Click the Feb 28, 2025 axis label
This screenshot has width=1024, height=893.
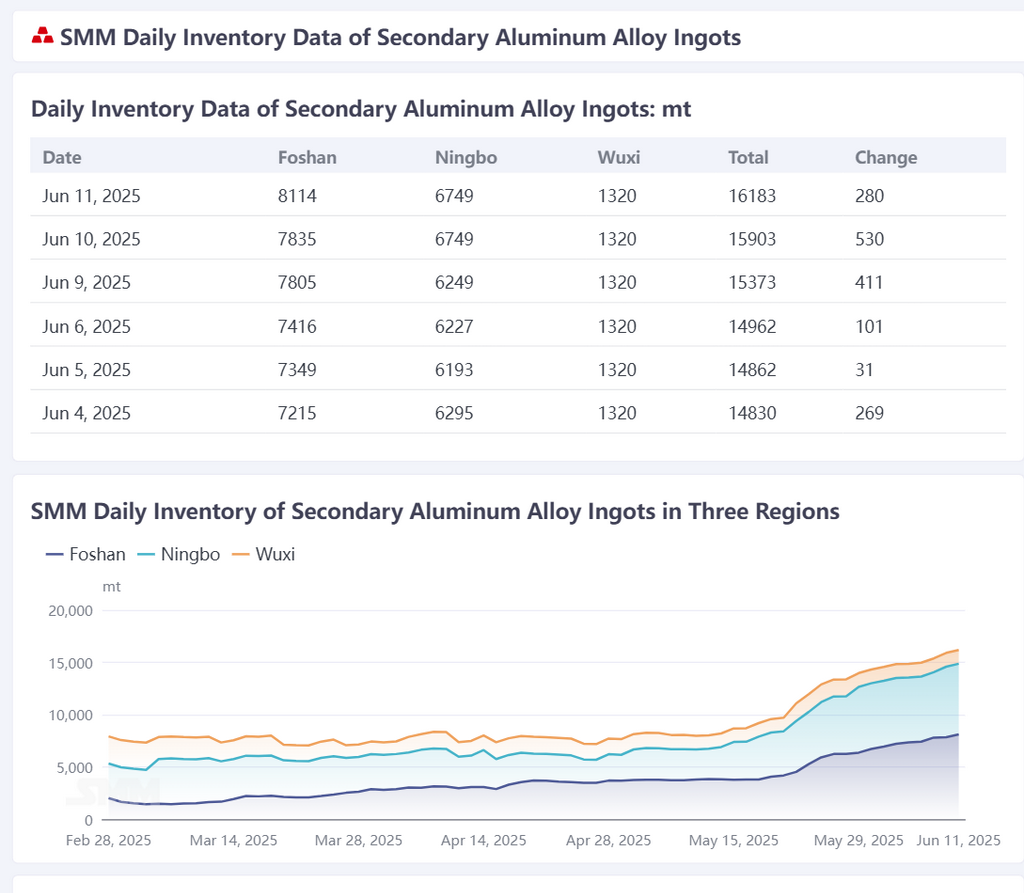108,840
